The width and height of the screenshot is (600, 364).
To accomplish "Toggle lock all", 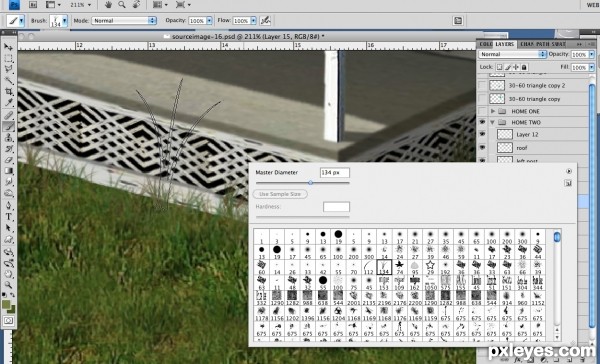I will [524, 67].
